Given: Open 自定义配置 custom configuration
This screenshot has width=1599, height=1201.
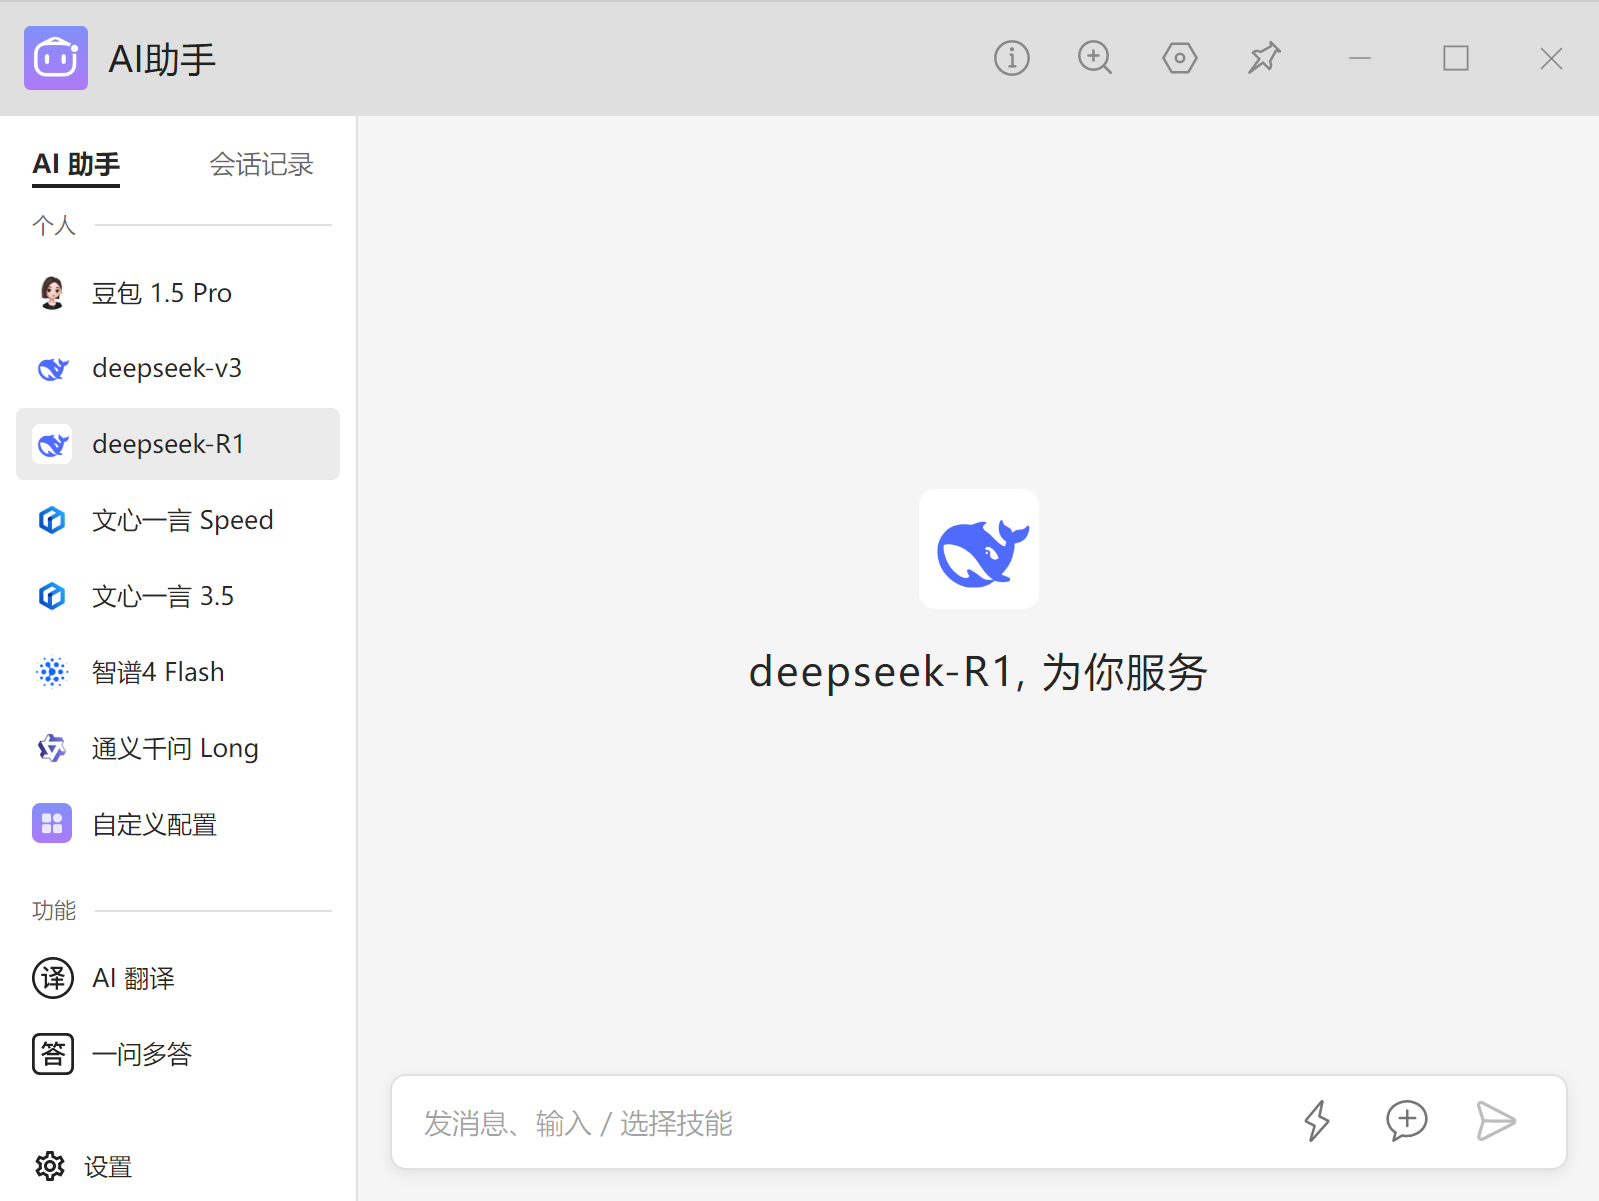Looking at the screenshot, I should click(x=178, y=824).
